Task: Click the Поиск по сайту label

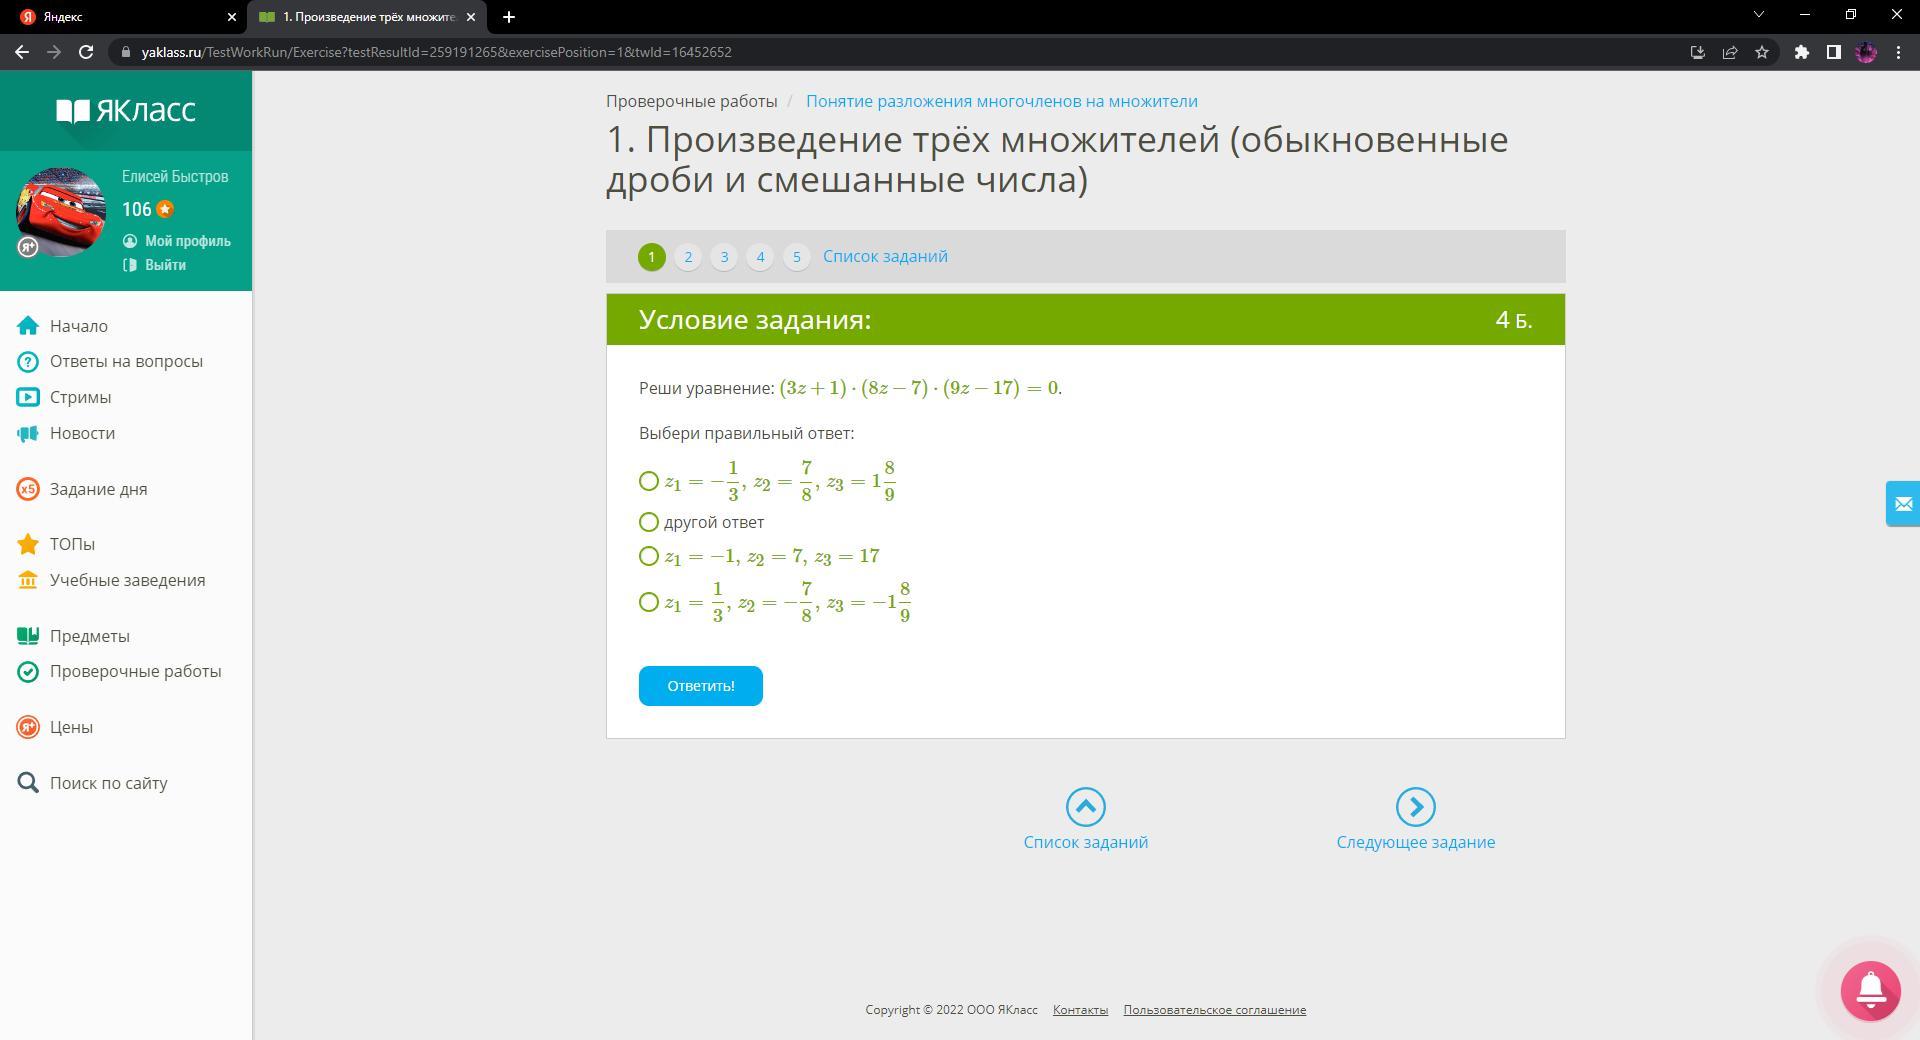Action: (x=109, y=783)
